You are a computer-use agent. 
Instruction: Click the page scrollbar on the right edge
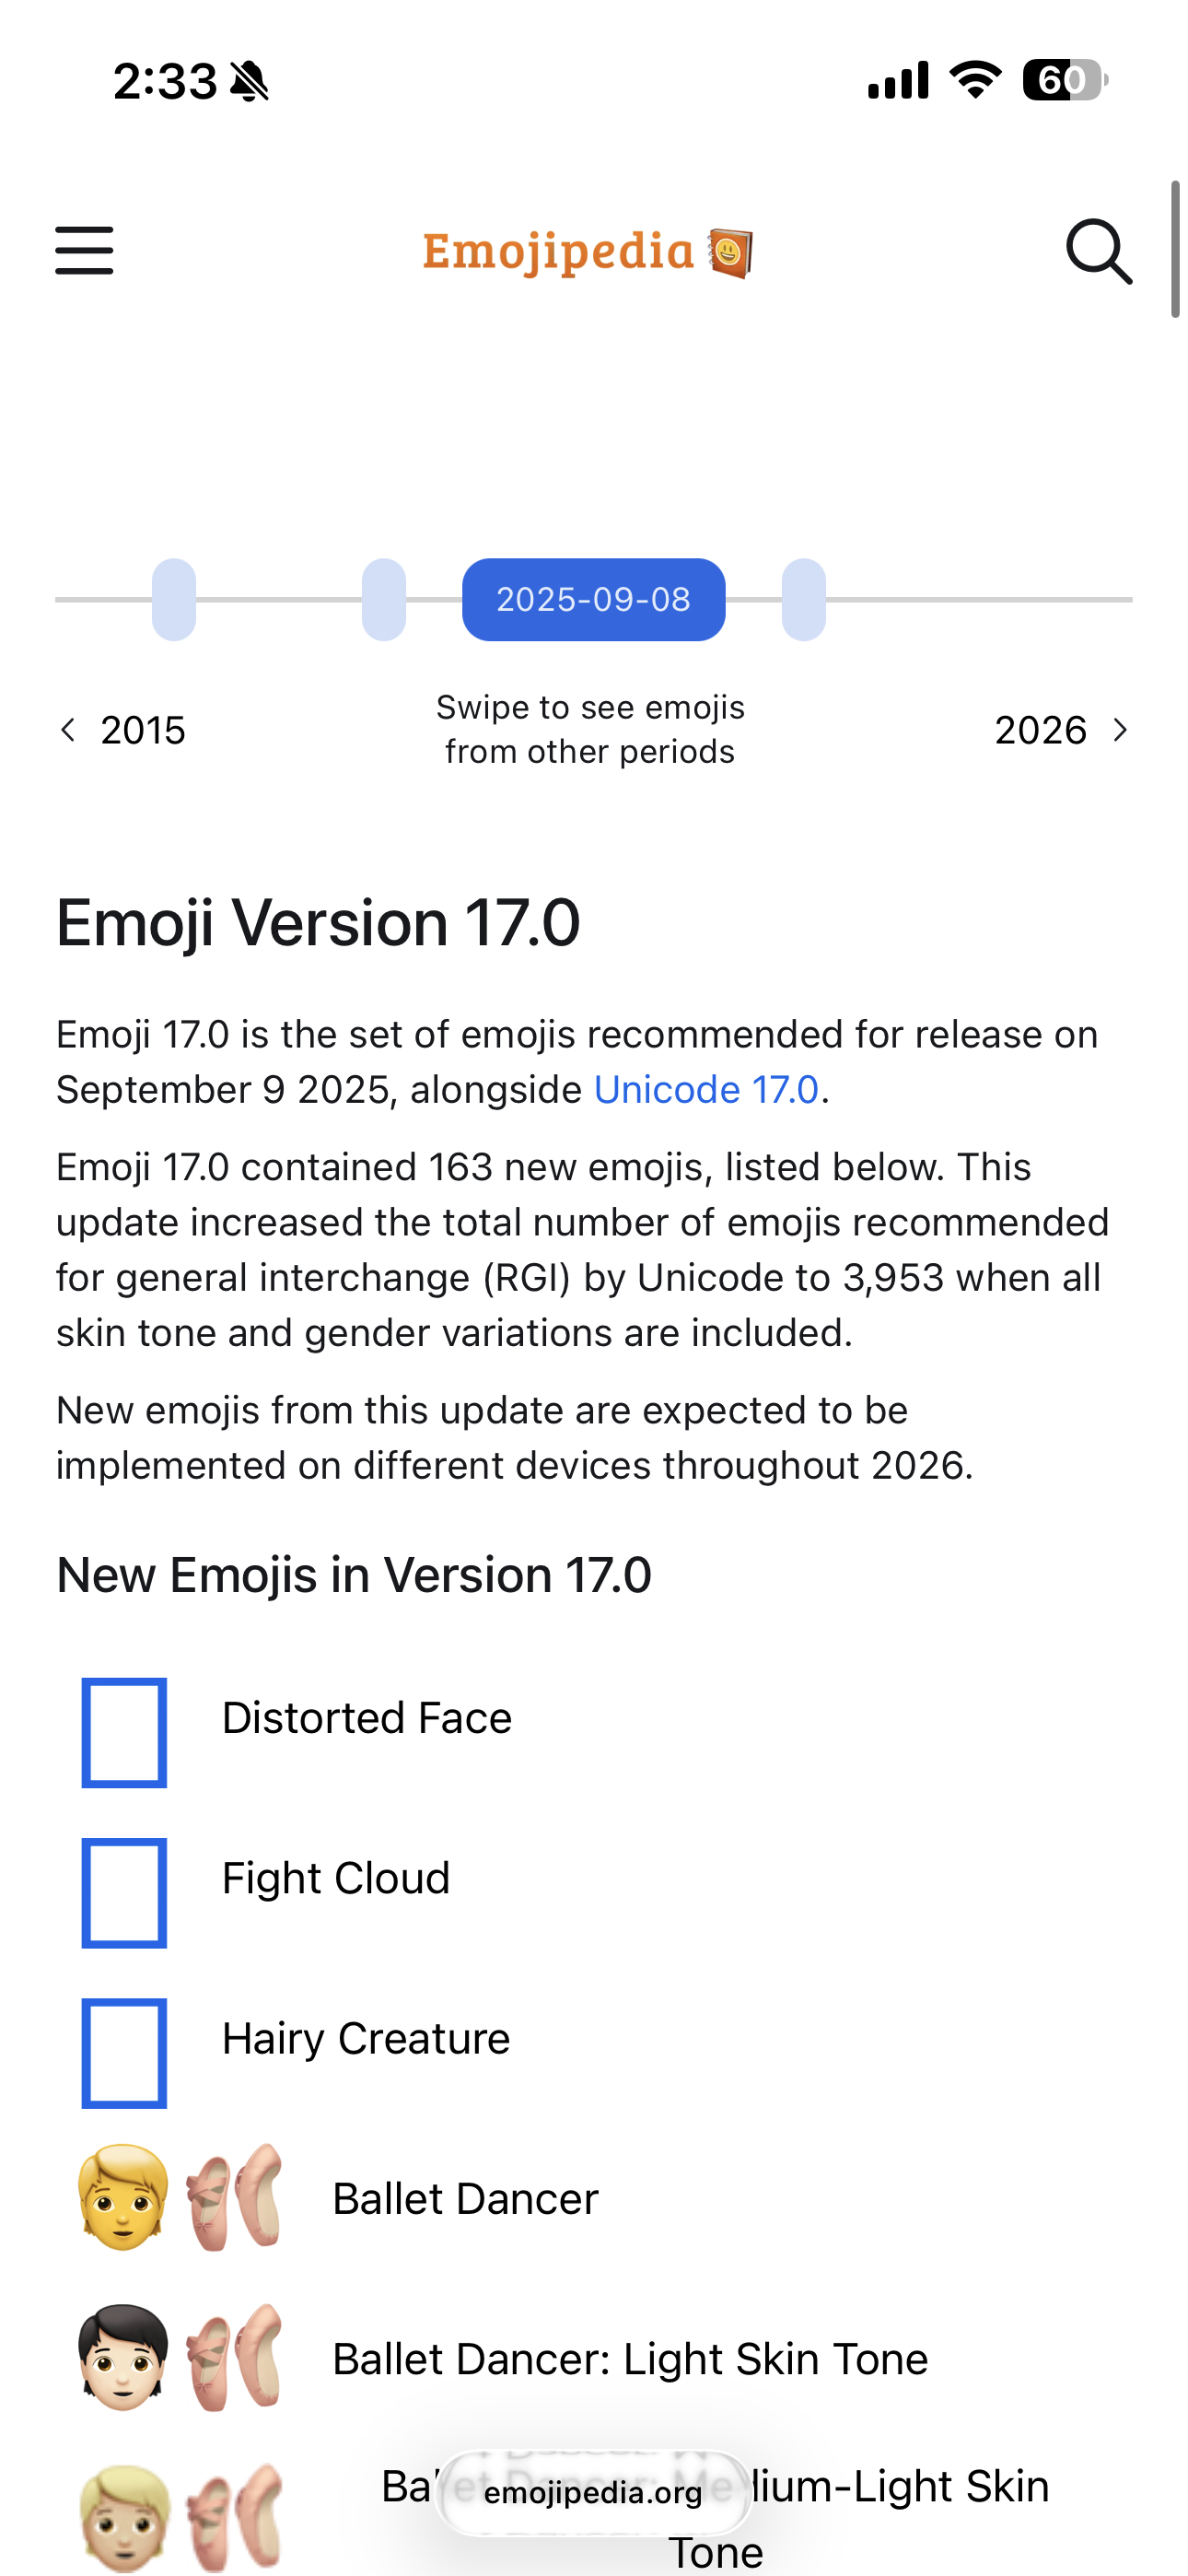click(1176, 250)
